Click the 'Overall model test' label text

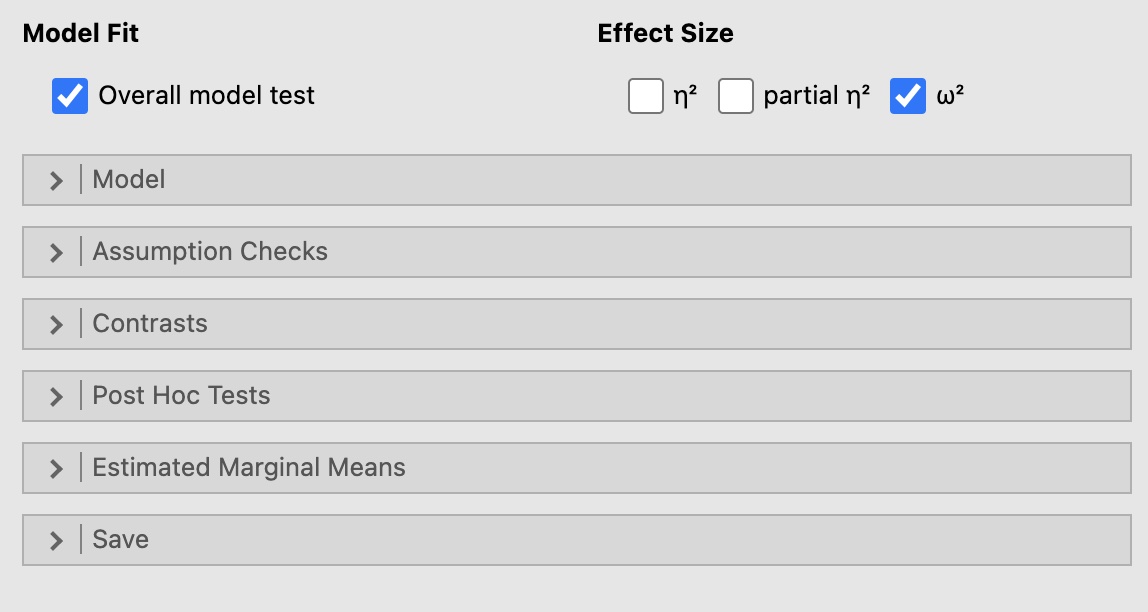206,96
